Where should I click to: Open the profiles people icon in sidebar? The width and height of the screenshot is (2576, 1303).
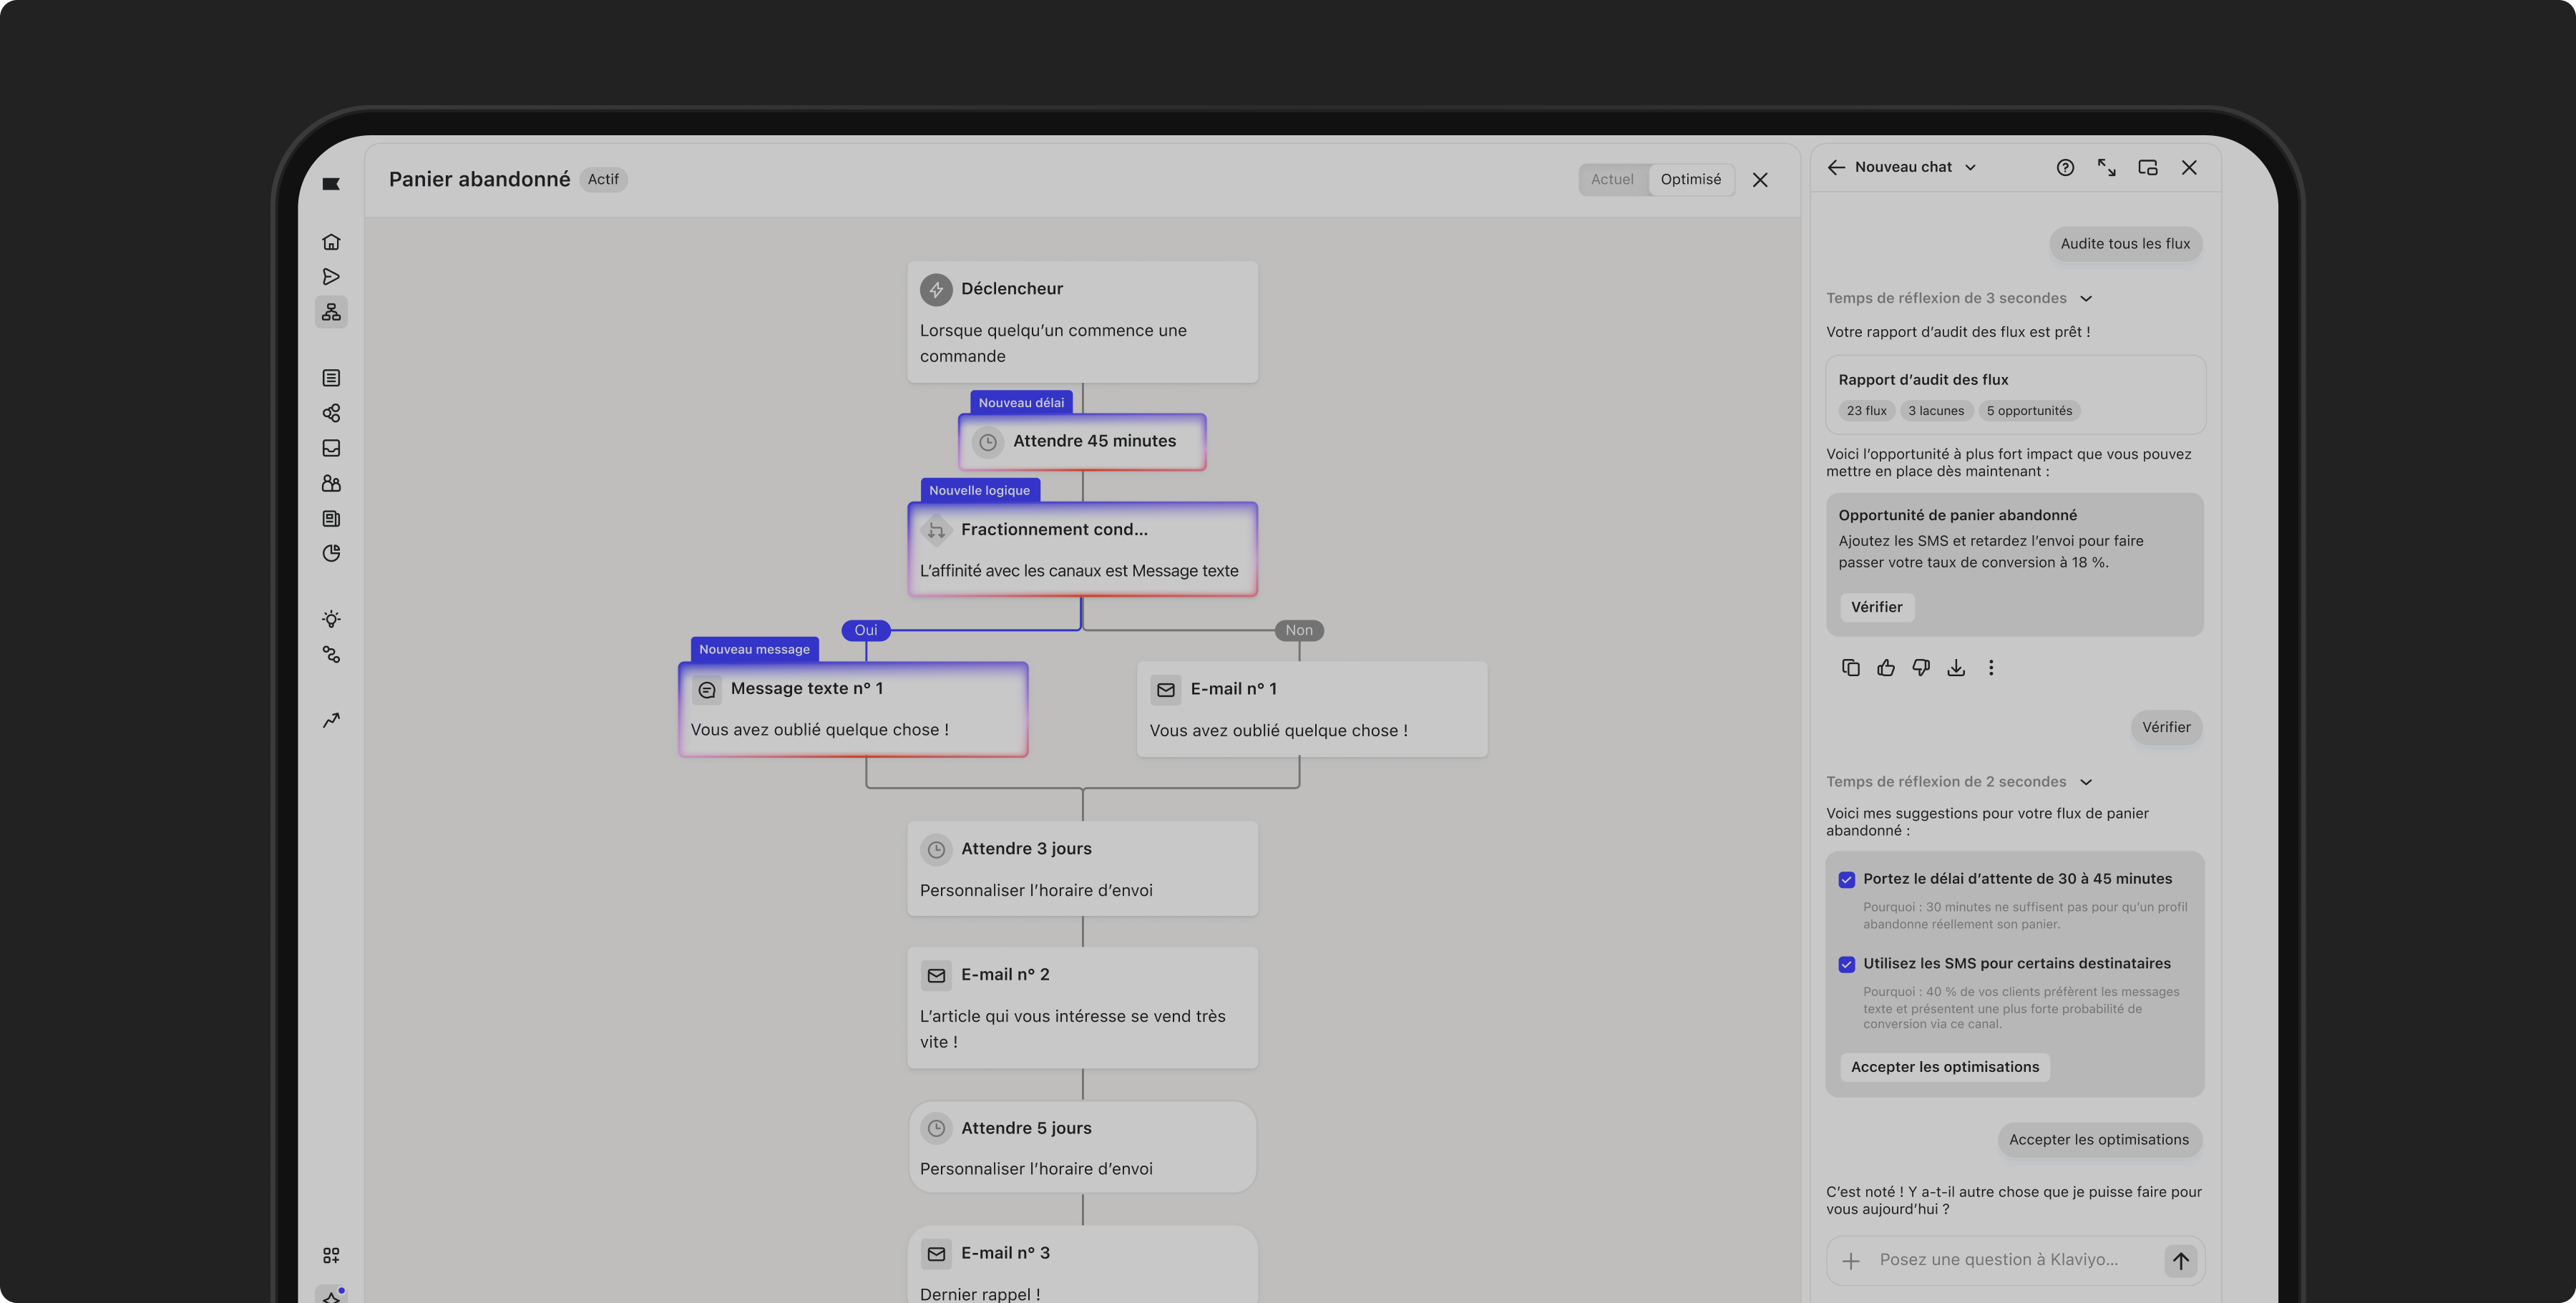tap(331, 483)
